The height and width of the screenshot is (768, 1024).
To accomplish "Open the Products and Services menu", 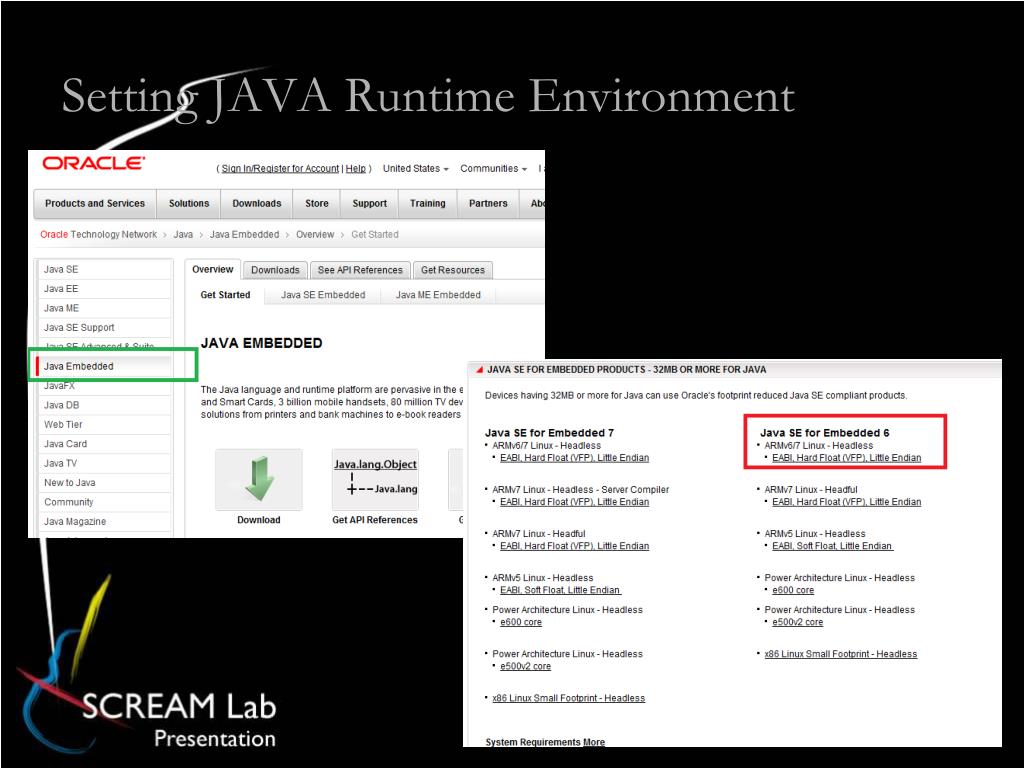I will click(x=95, y=204).
